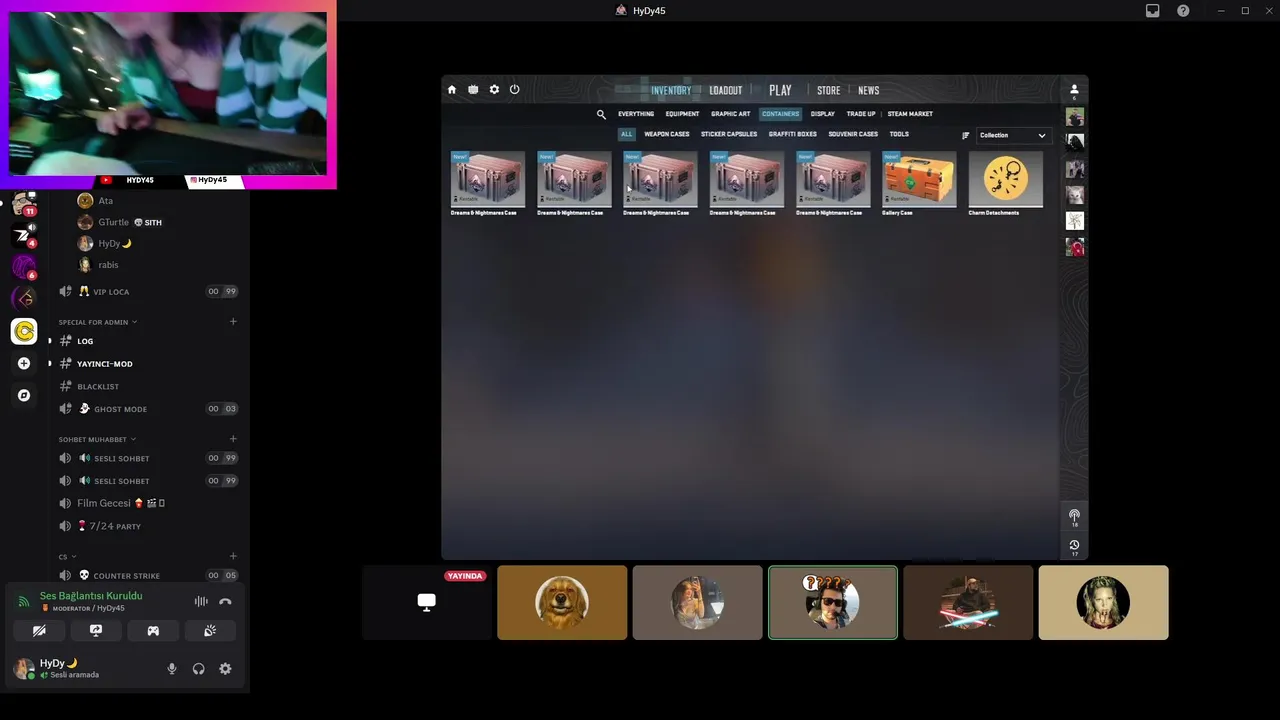Open Discord user settings gear

pos(225,669)
